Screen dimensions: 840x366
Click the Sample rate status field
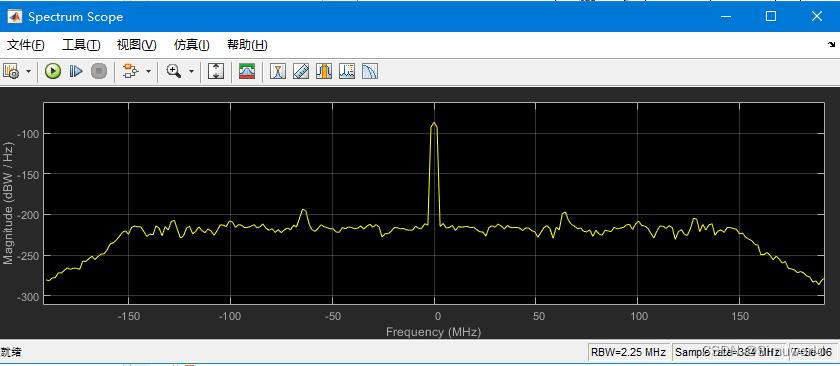[x=728, y=352]
